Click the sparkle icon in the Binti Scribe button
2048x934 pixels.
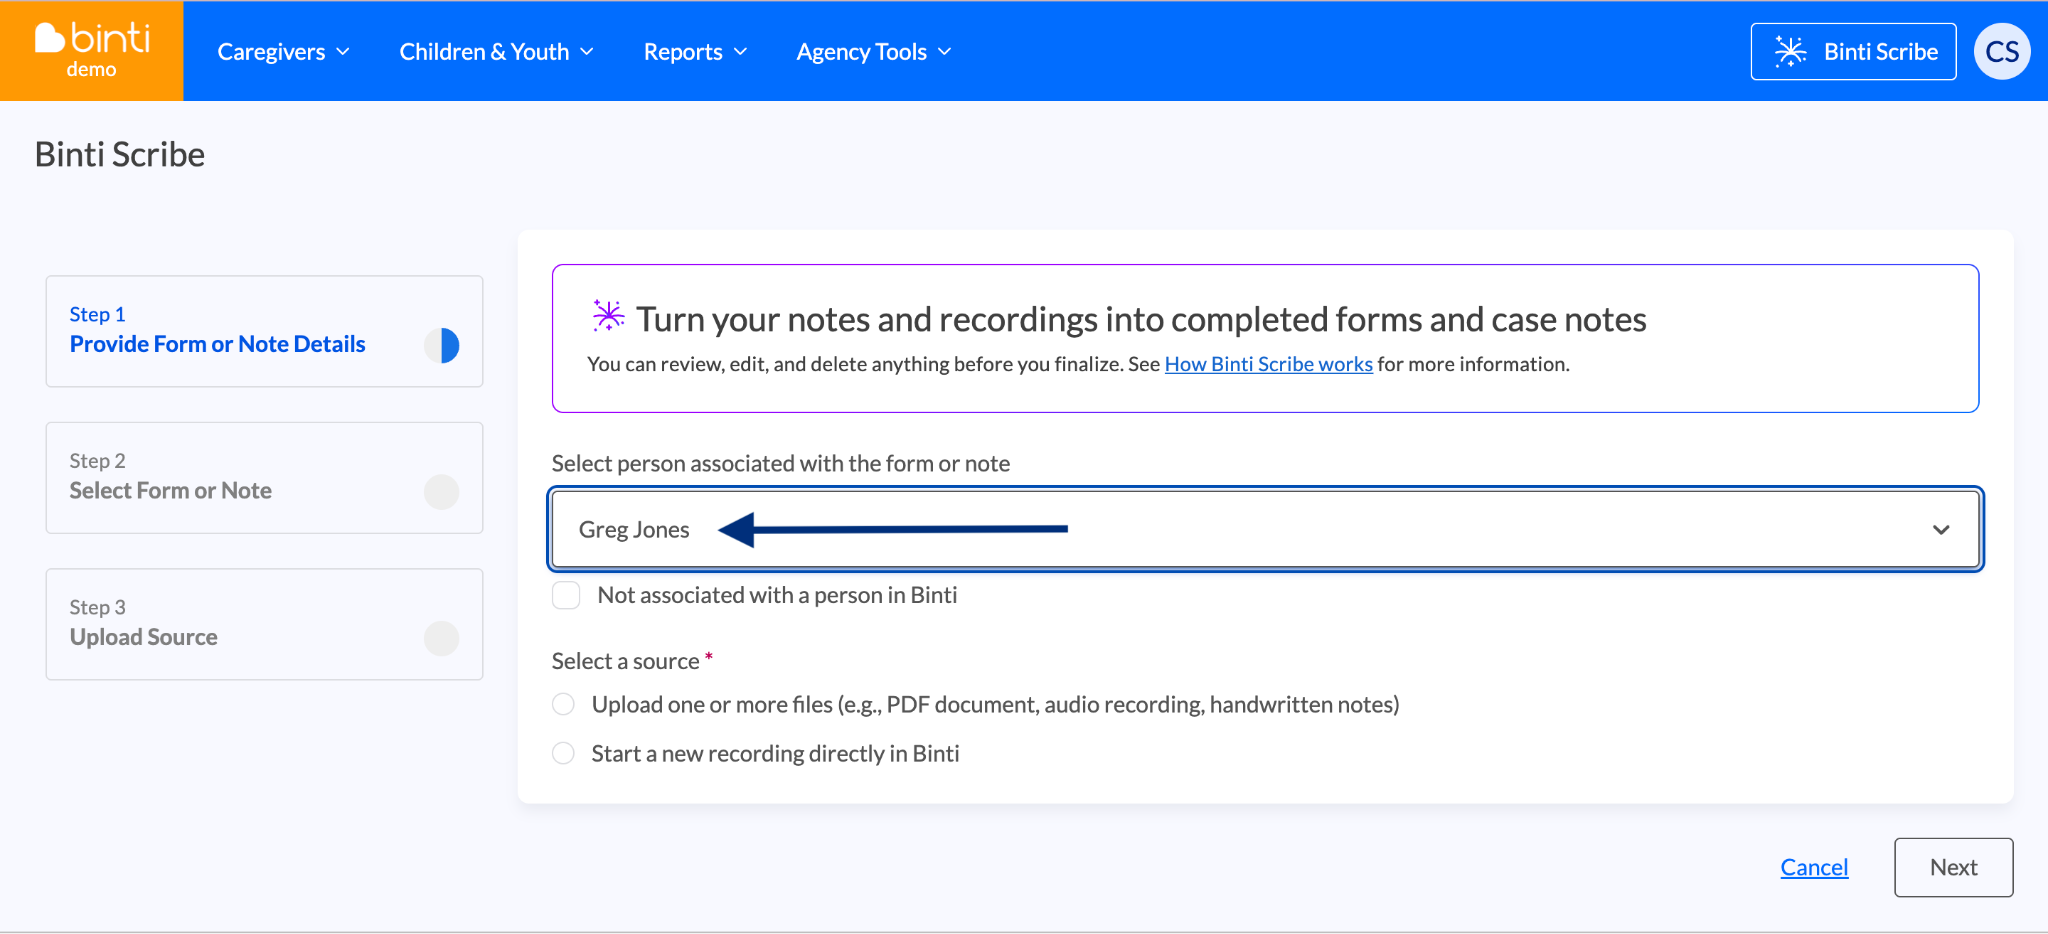[x=1790, y=52]
